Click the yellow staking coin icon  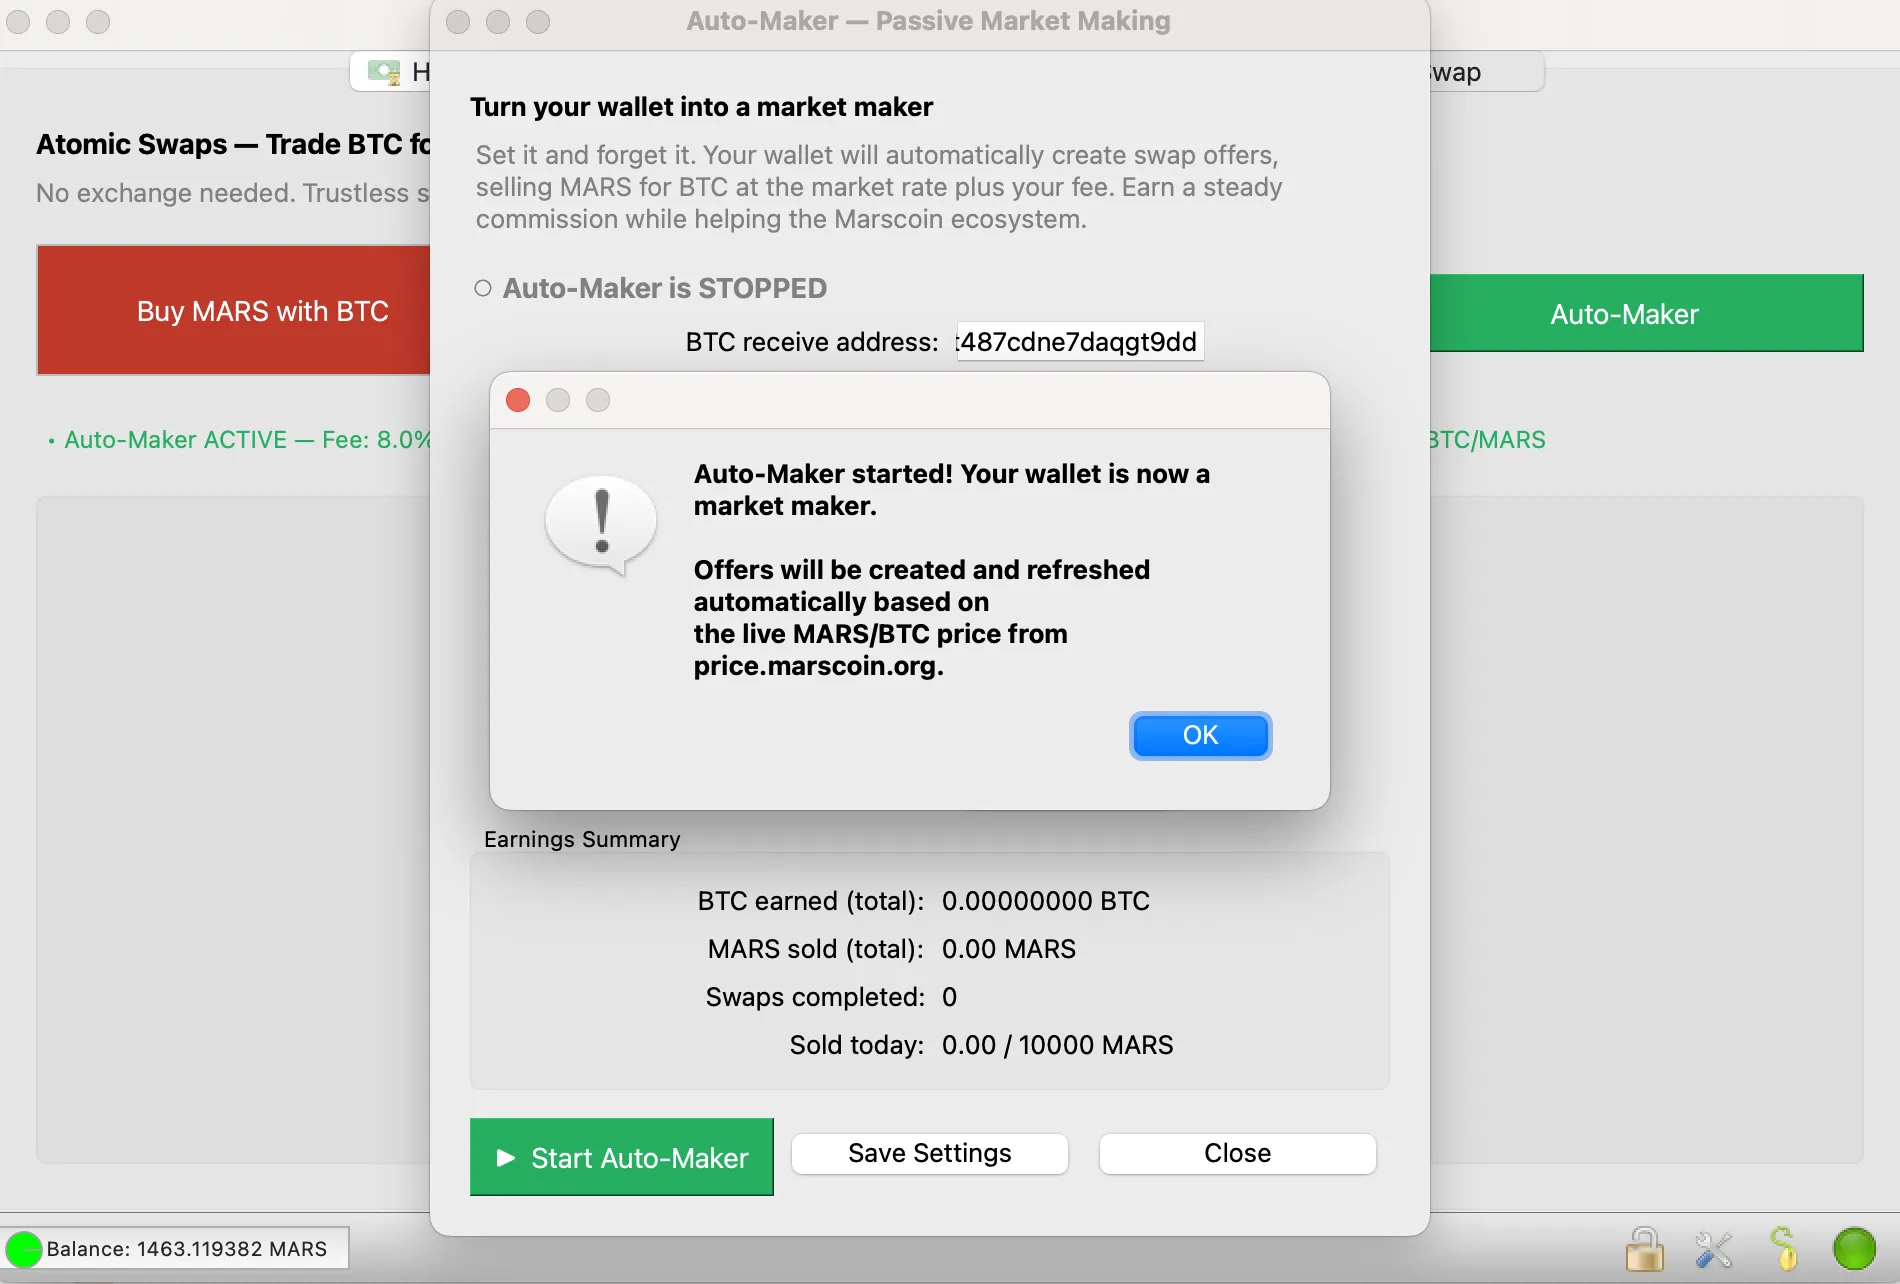1786,1248
